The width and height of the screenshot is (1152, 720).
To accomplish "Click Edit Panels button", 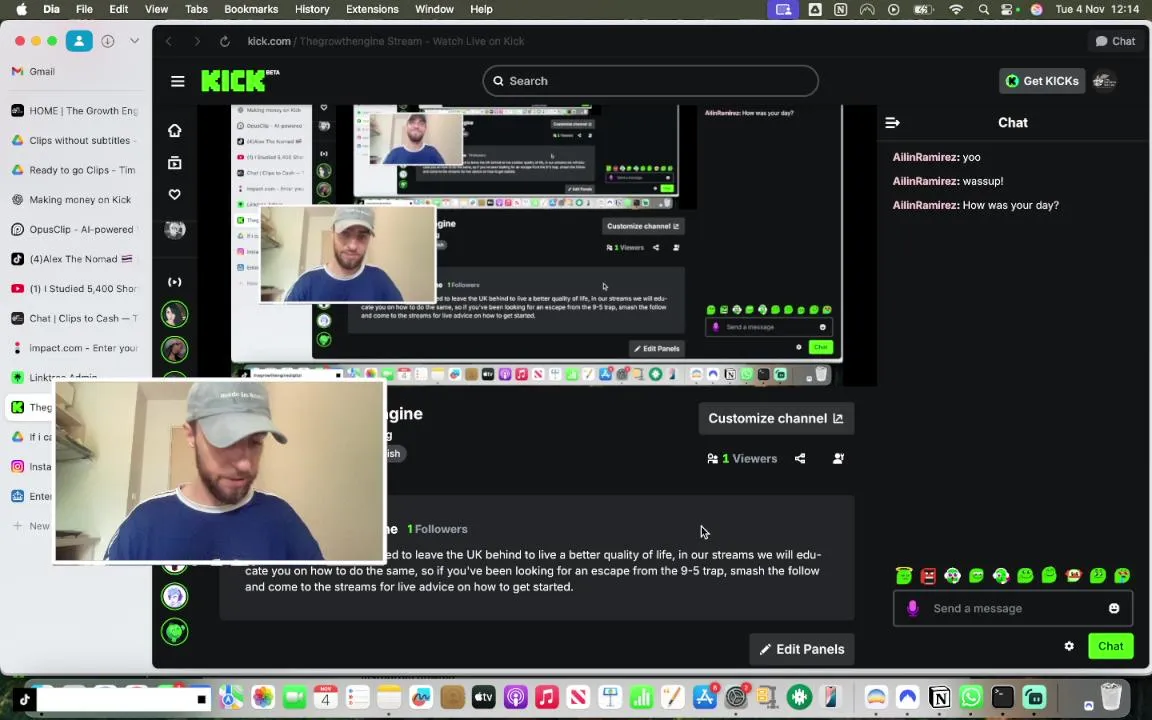I will point(802,649).
